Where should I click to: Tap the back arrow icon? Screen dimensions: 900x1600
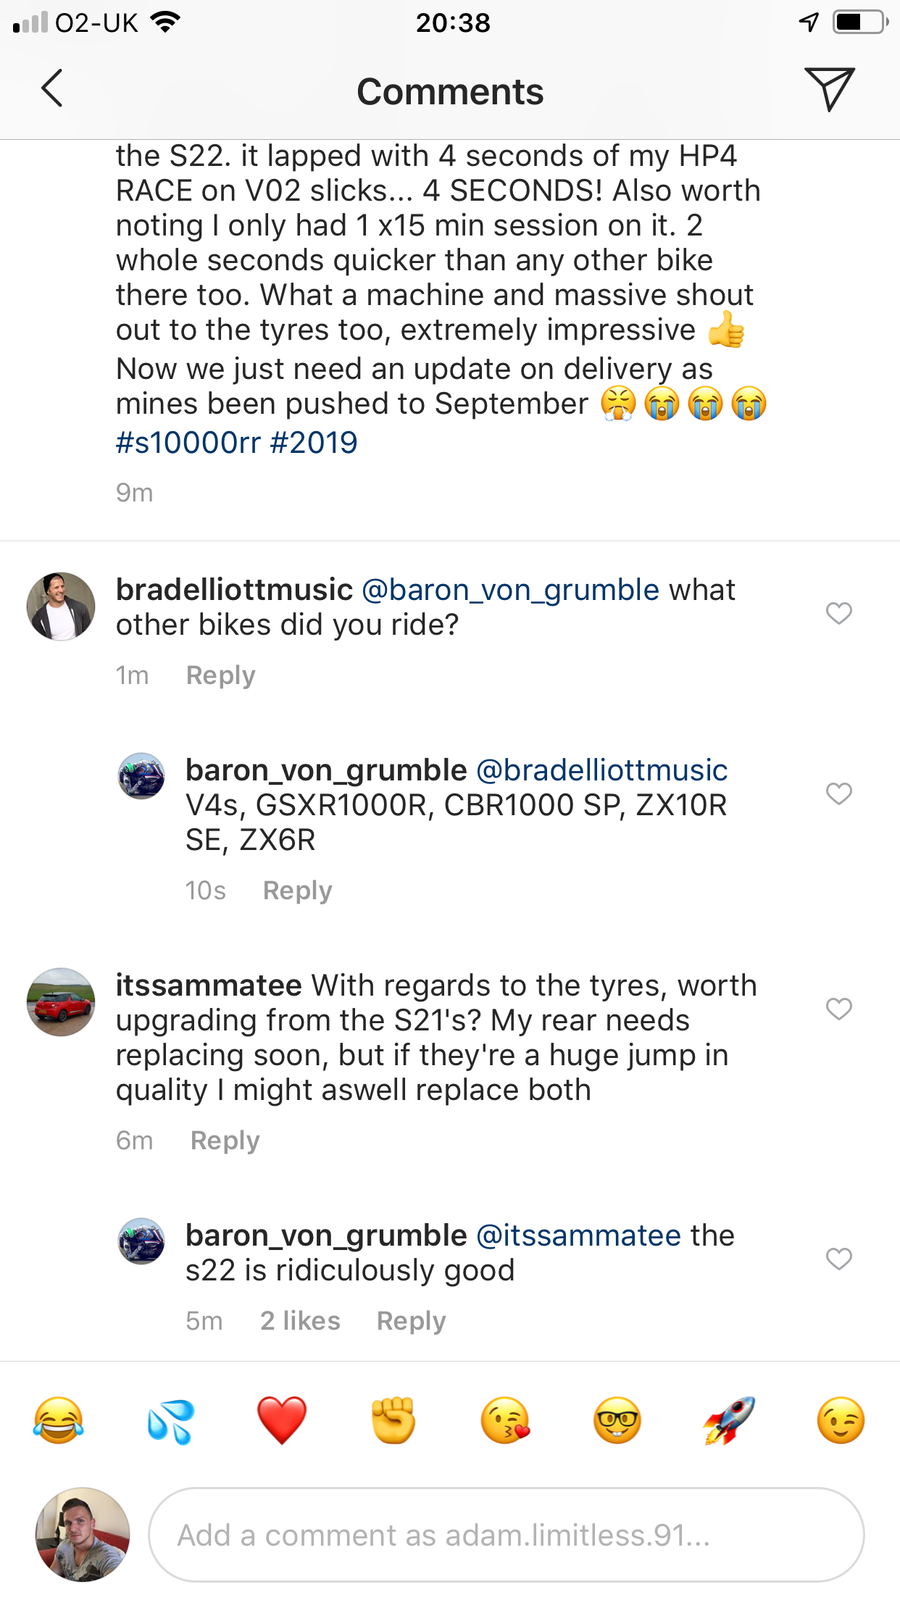52,89
